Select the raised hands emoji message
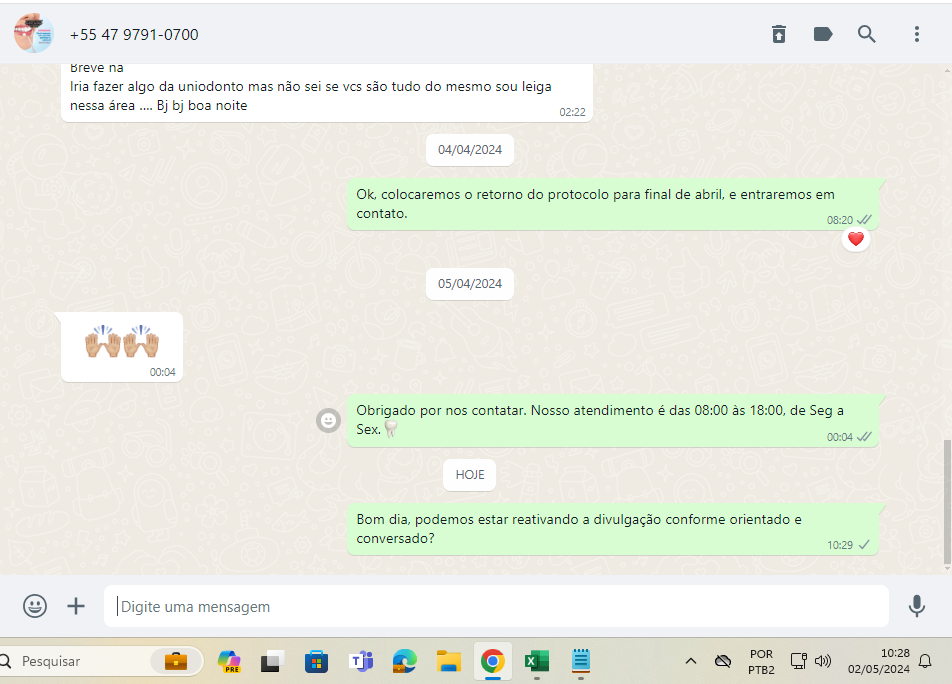Viewport: 952px width, 684px height. [122, 347]
